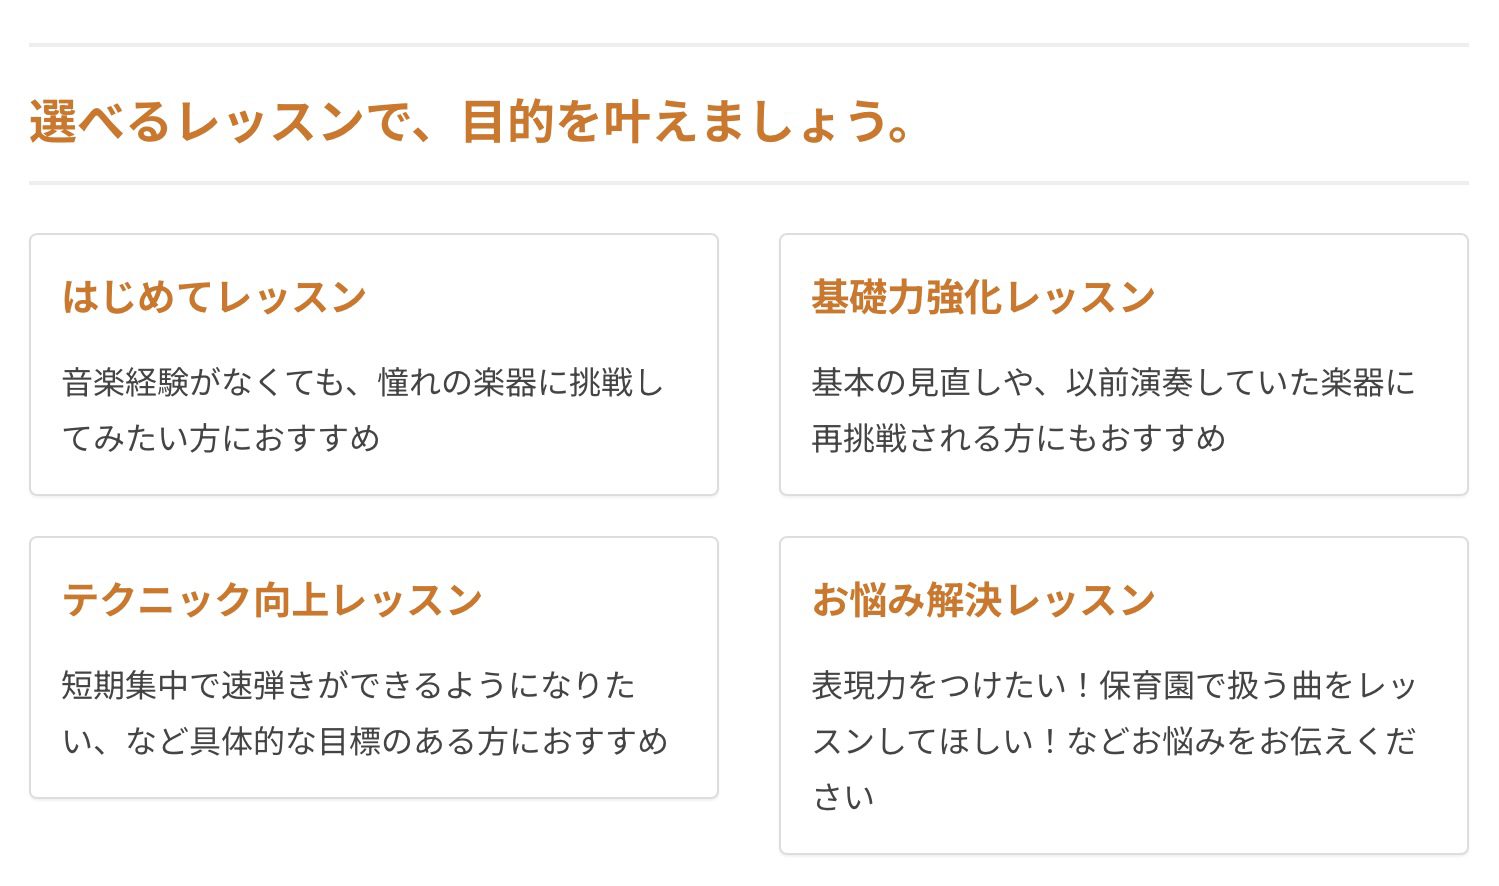1499x886 pixels.
Task: Click the line starting 音楽経験がなくても
Action: [x=362, y=383]
